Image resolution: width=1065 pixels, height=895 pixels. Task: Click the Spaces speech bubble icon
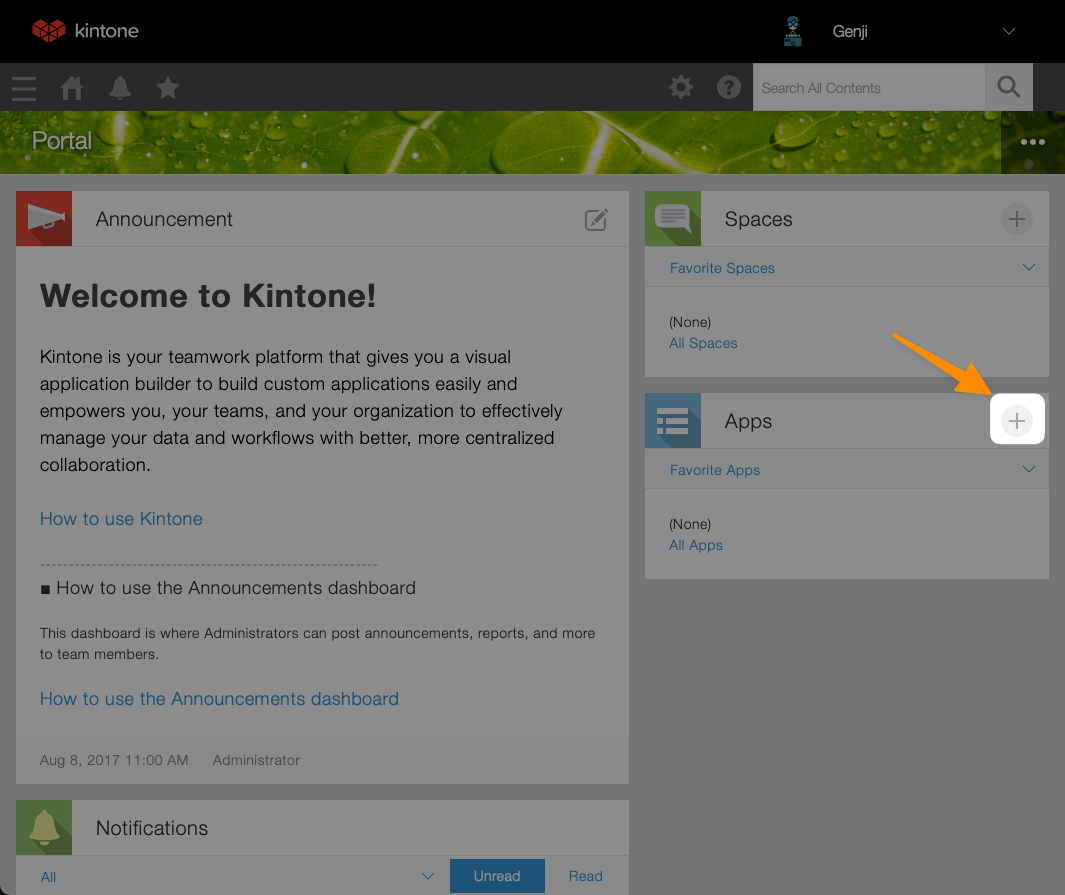tap(672, 219)
